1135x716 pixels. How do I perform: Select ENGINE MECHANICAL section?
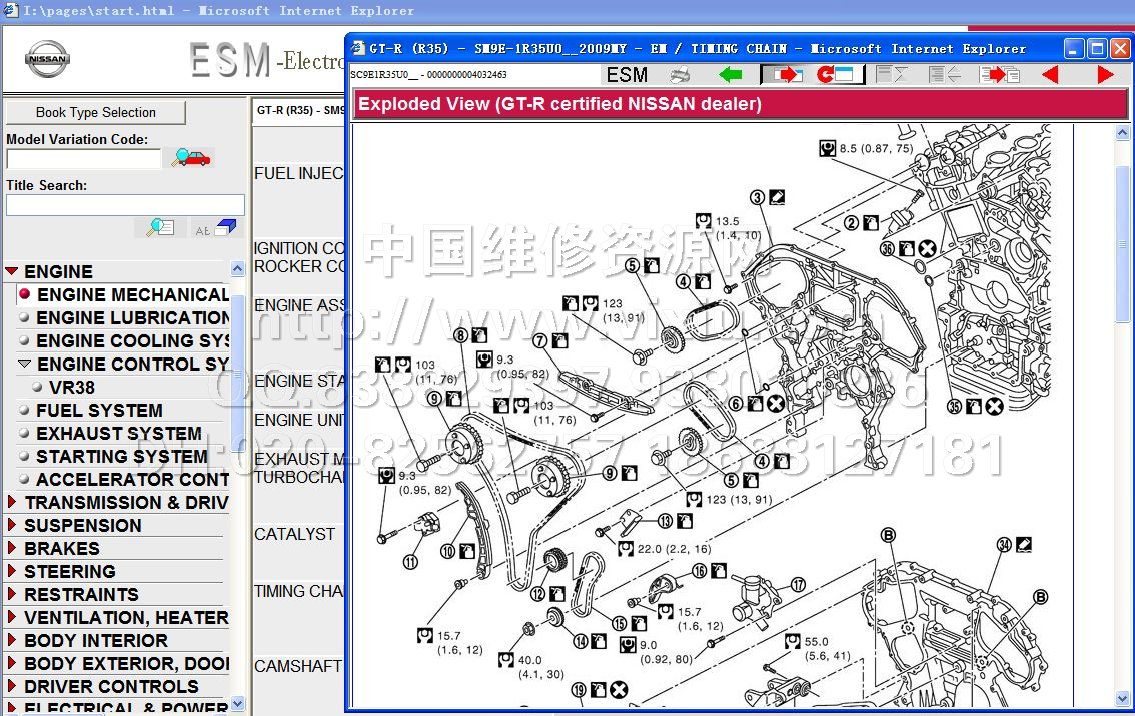(x=132, y=295)
